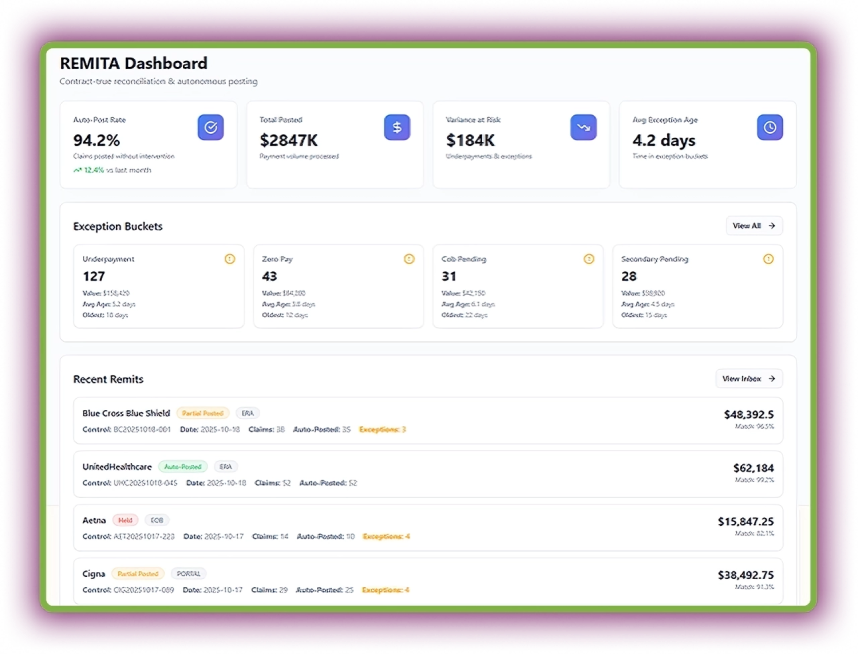
Task: Click the Zero Pay warning icon
Action: coord(409,258)
